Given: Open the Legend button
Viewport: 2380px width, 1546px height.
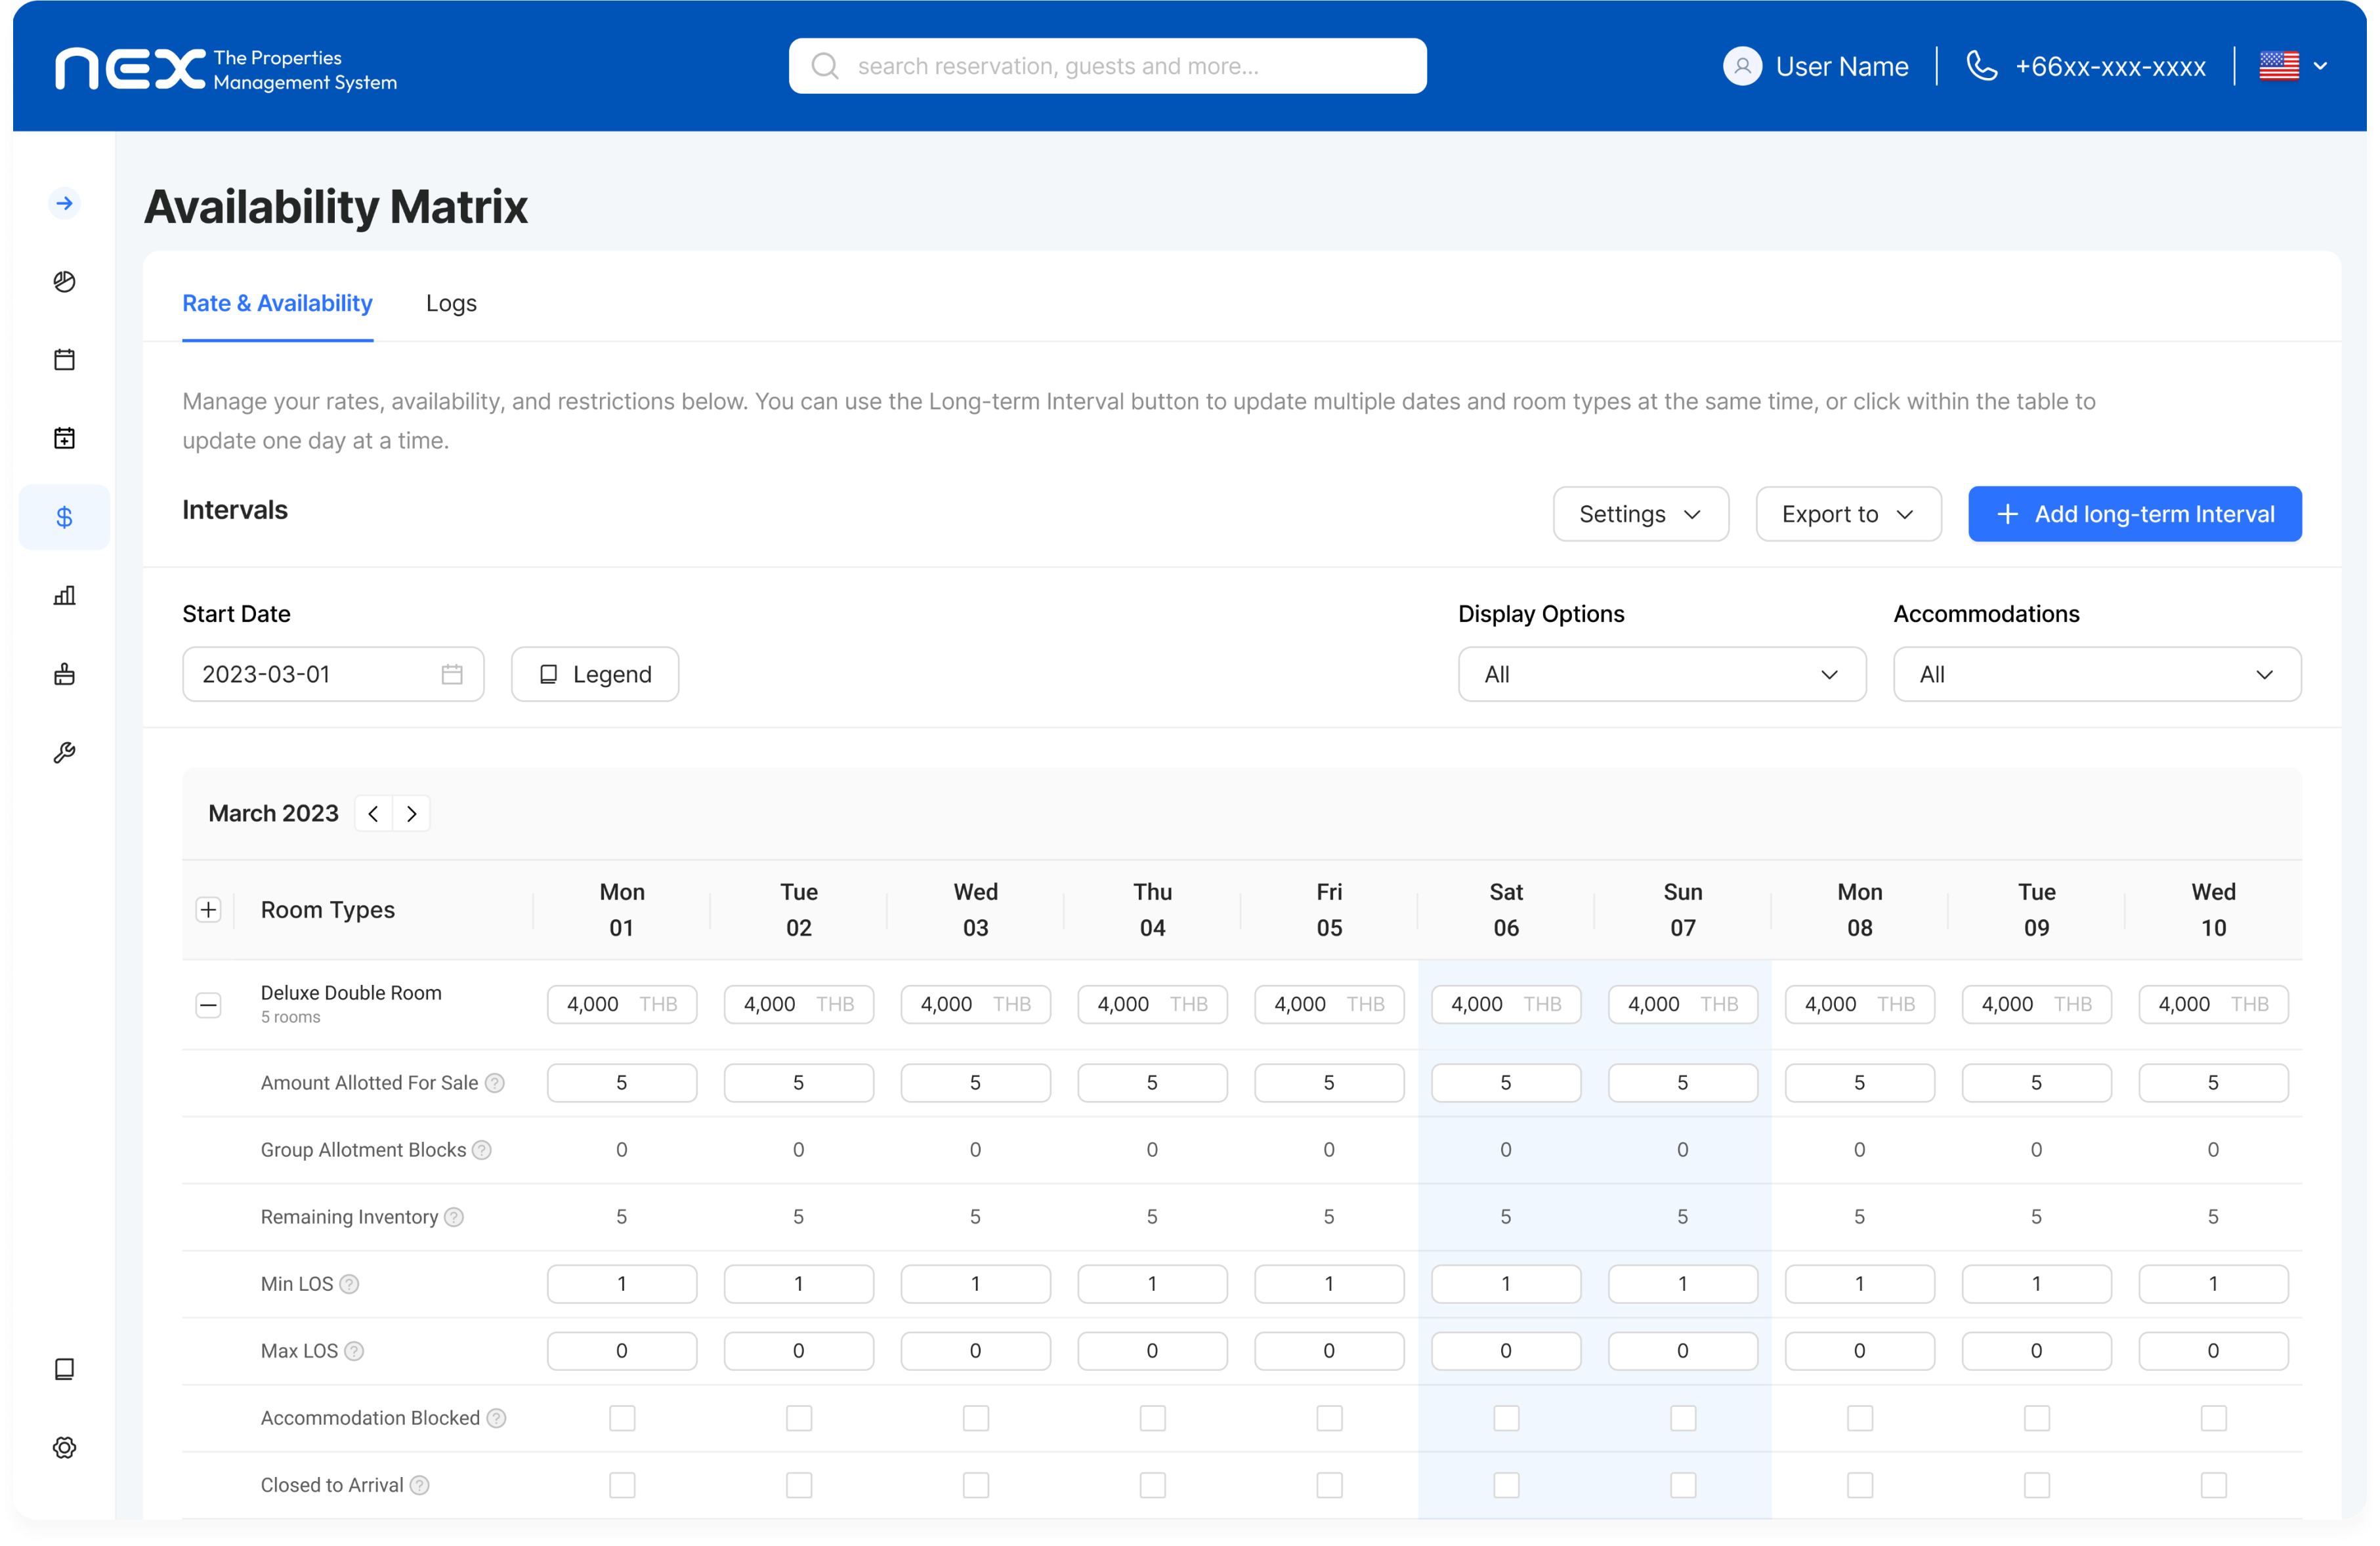Looking at the screenshot, I should [x=595, y=675].
